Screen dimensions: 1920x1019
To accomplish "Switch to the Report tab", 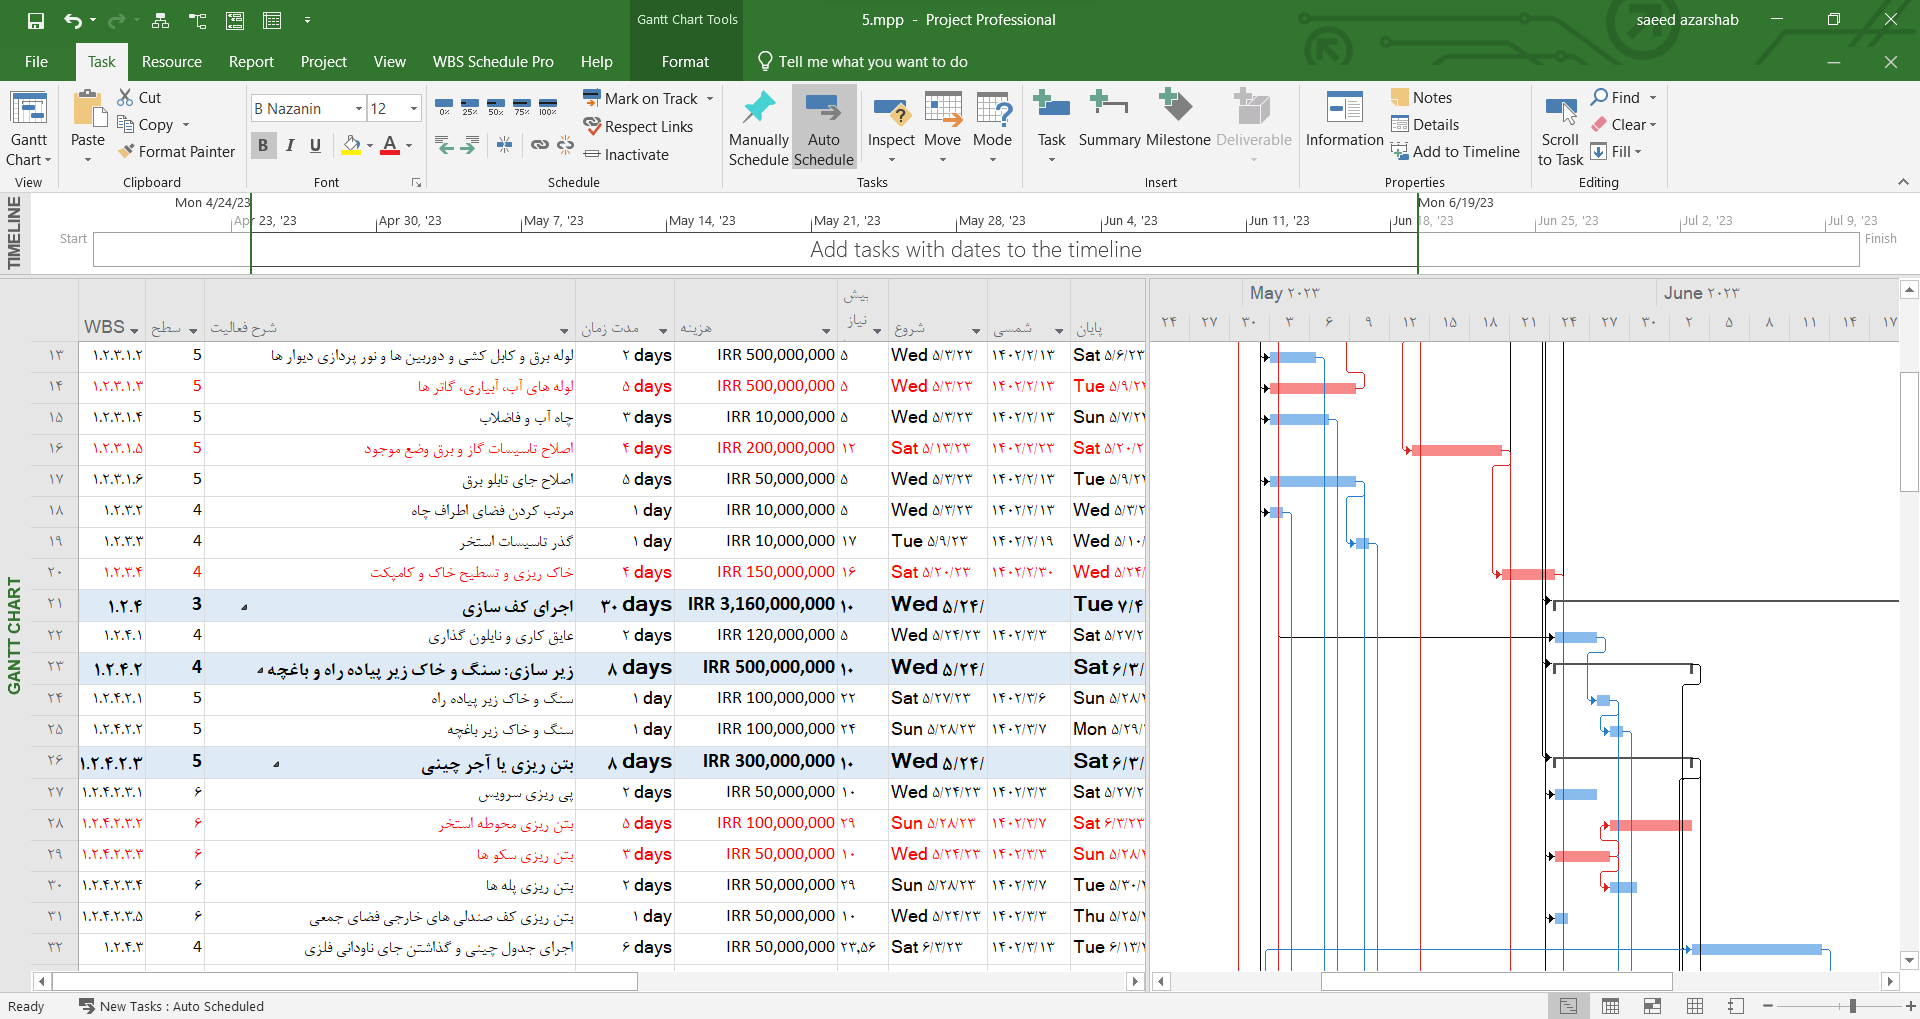I will [251, 61].
